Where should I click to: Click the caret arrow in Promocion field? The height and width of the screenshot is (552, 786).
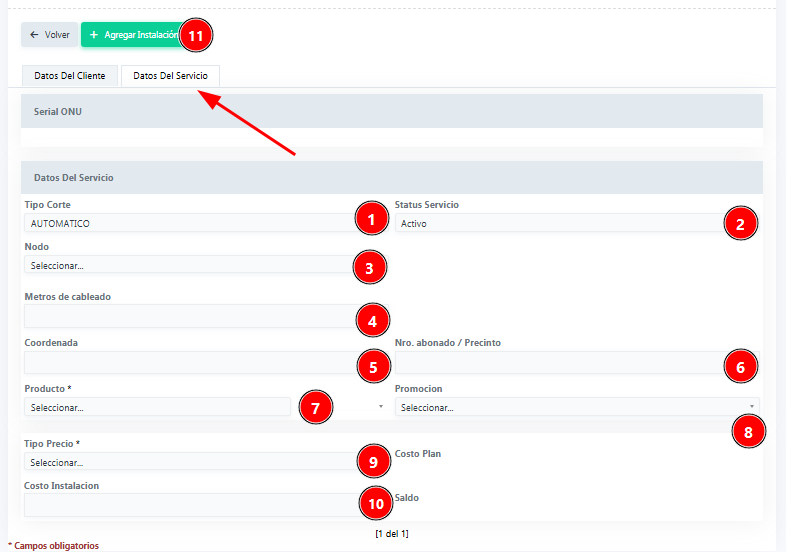tap(751, 406)
